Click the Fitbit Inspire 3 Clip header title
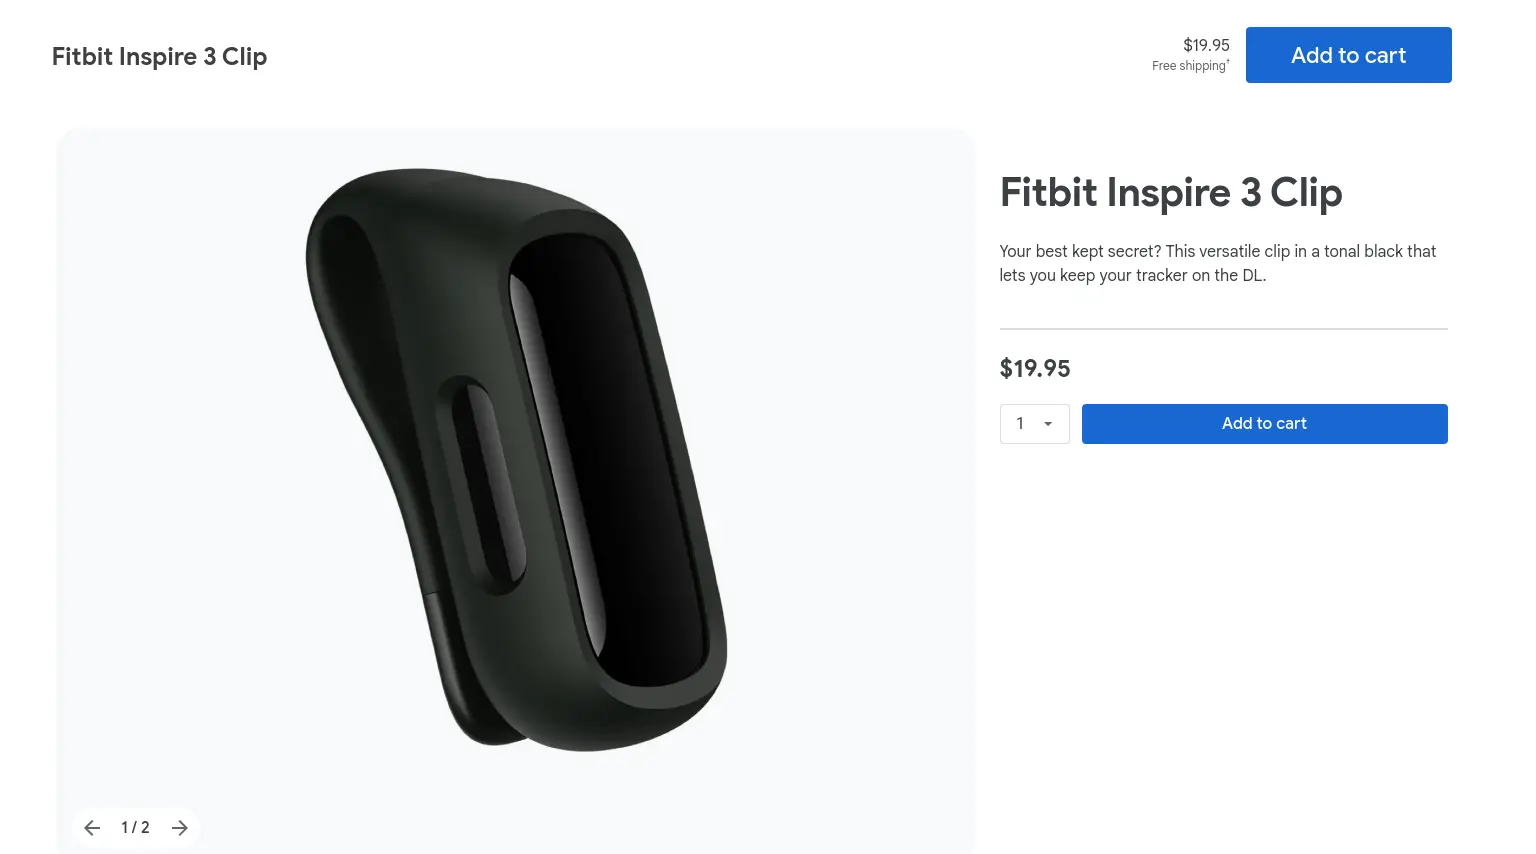Image resolution: width=1536 pixels, height=854 pixels. click(159, 57)
